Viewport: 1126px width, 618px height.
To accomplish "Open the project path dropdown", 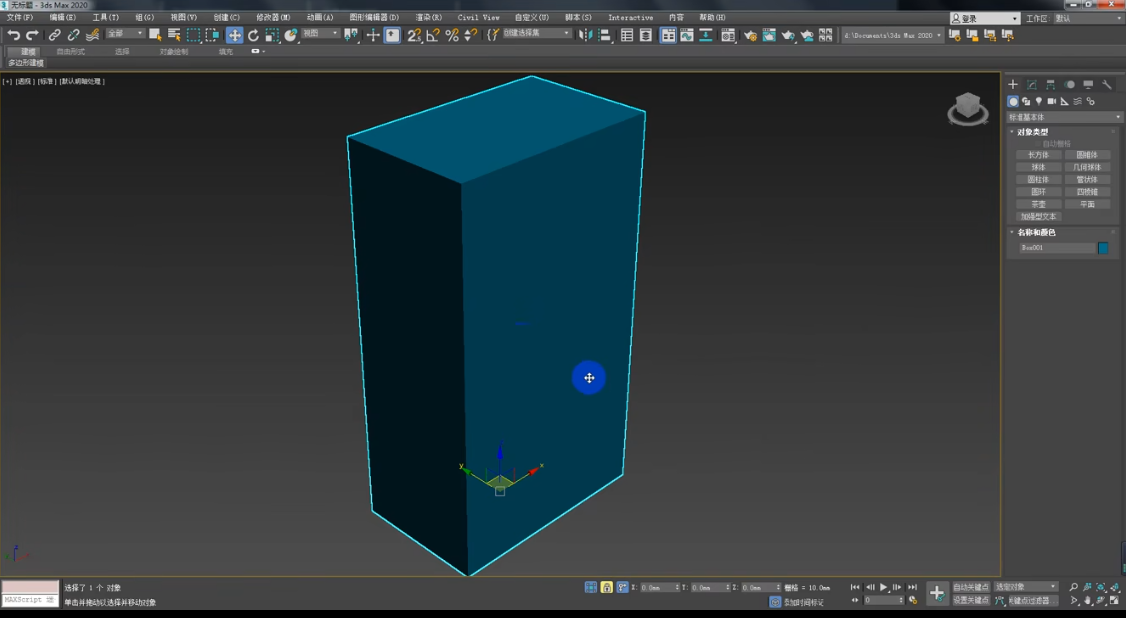I will pyautogui.click(x=893, y=35).
